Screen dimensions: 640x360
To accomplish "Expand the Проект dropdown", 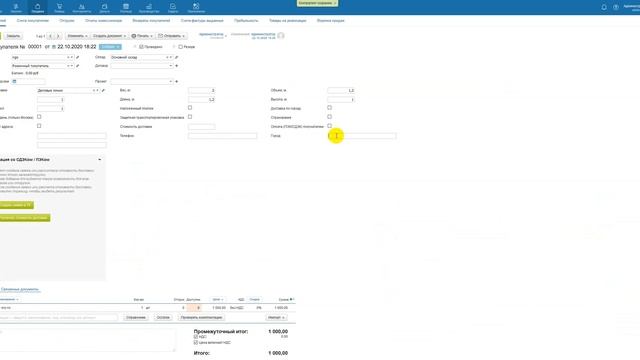I will [170, 82].
